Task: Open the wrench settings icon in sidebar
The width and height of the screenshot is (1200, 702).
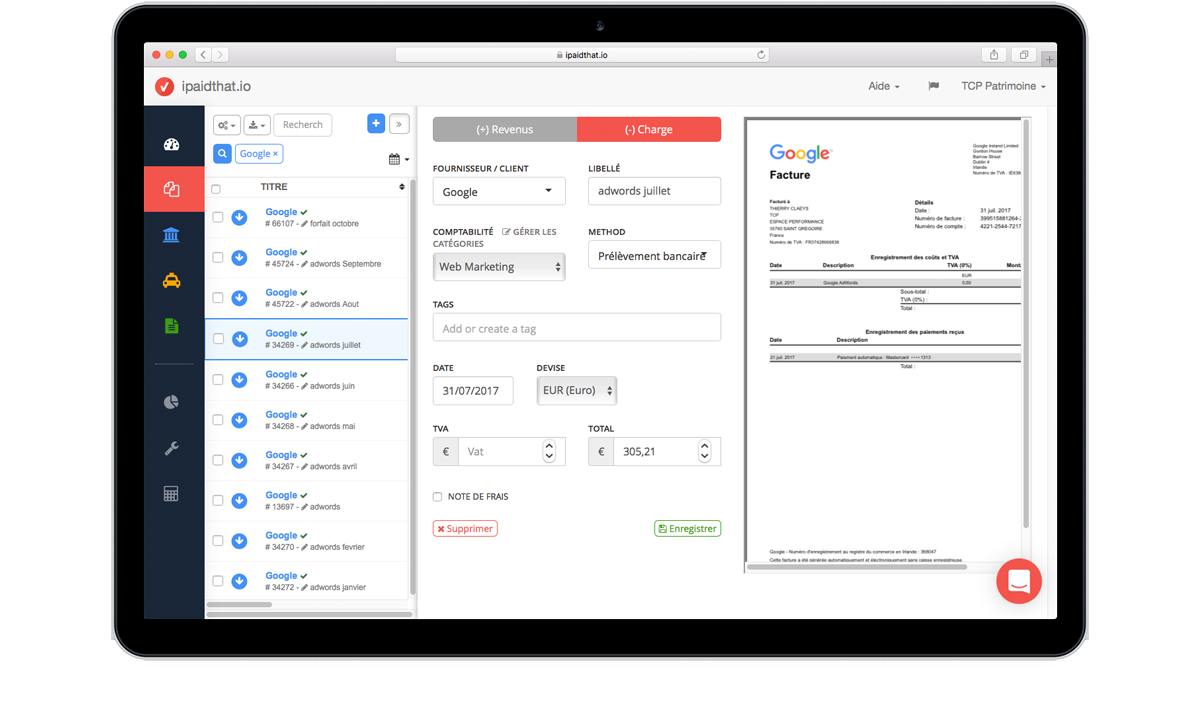Action: point(172,448)
